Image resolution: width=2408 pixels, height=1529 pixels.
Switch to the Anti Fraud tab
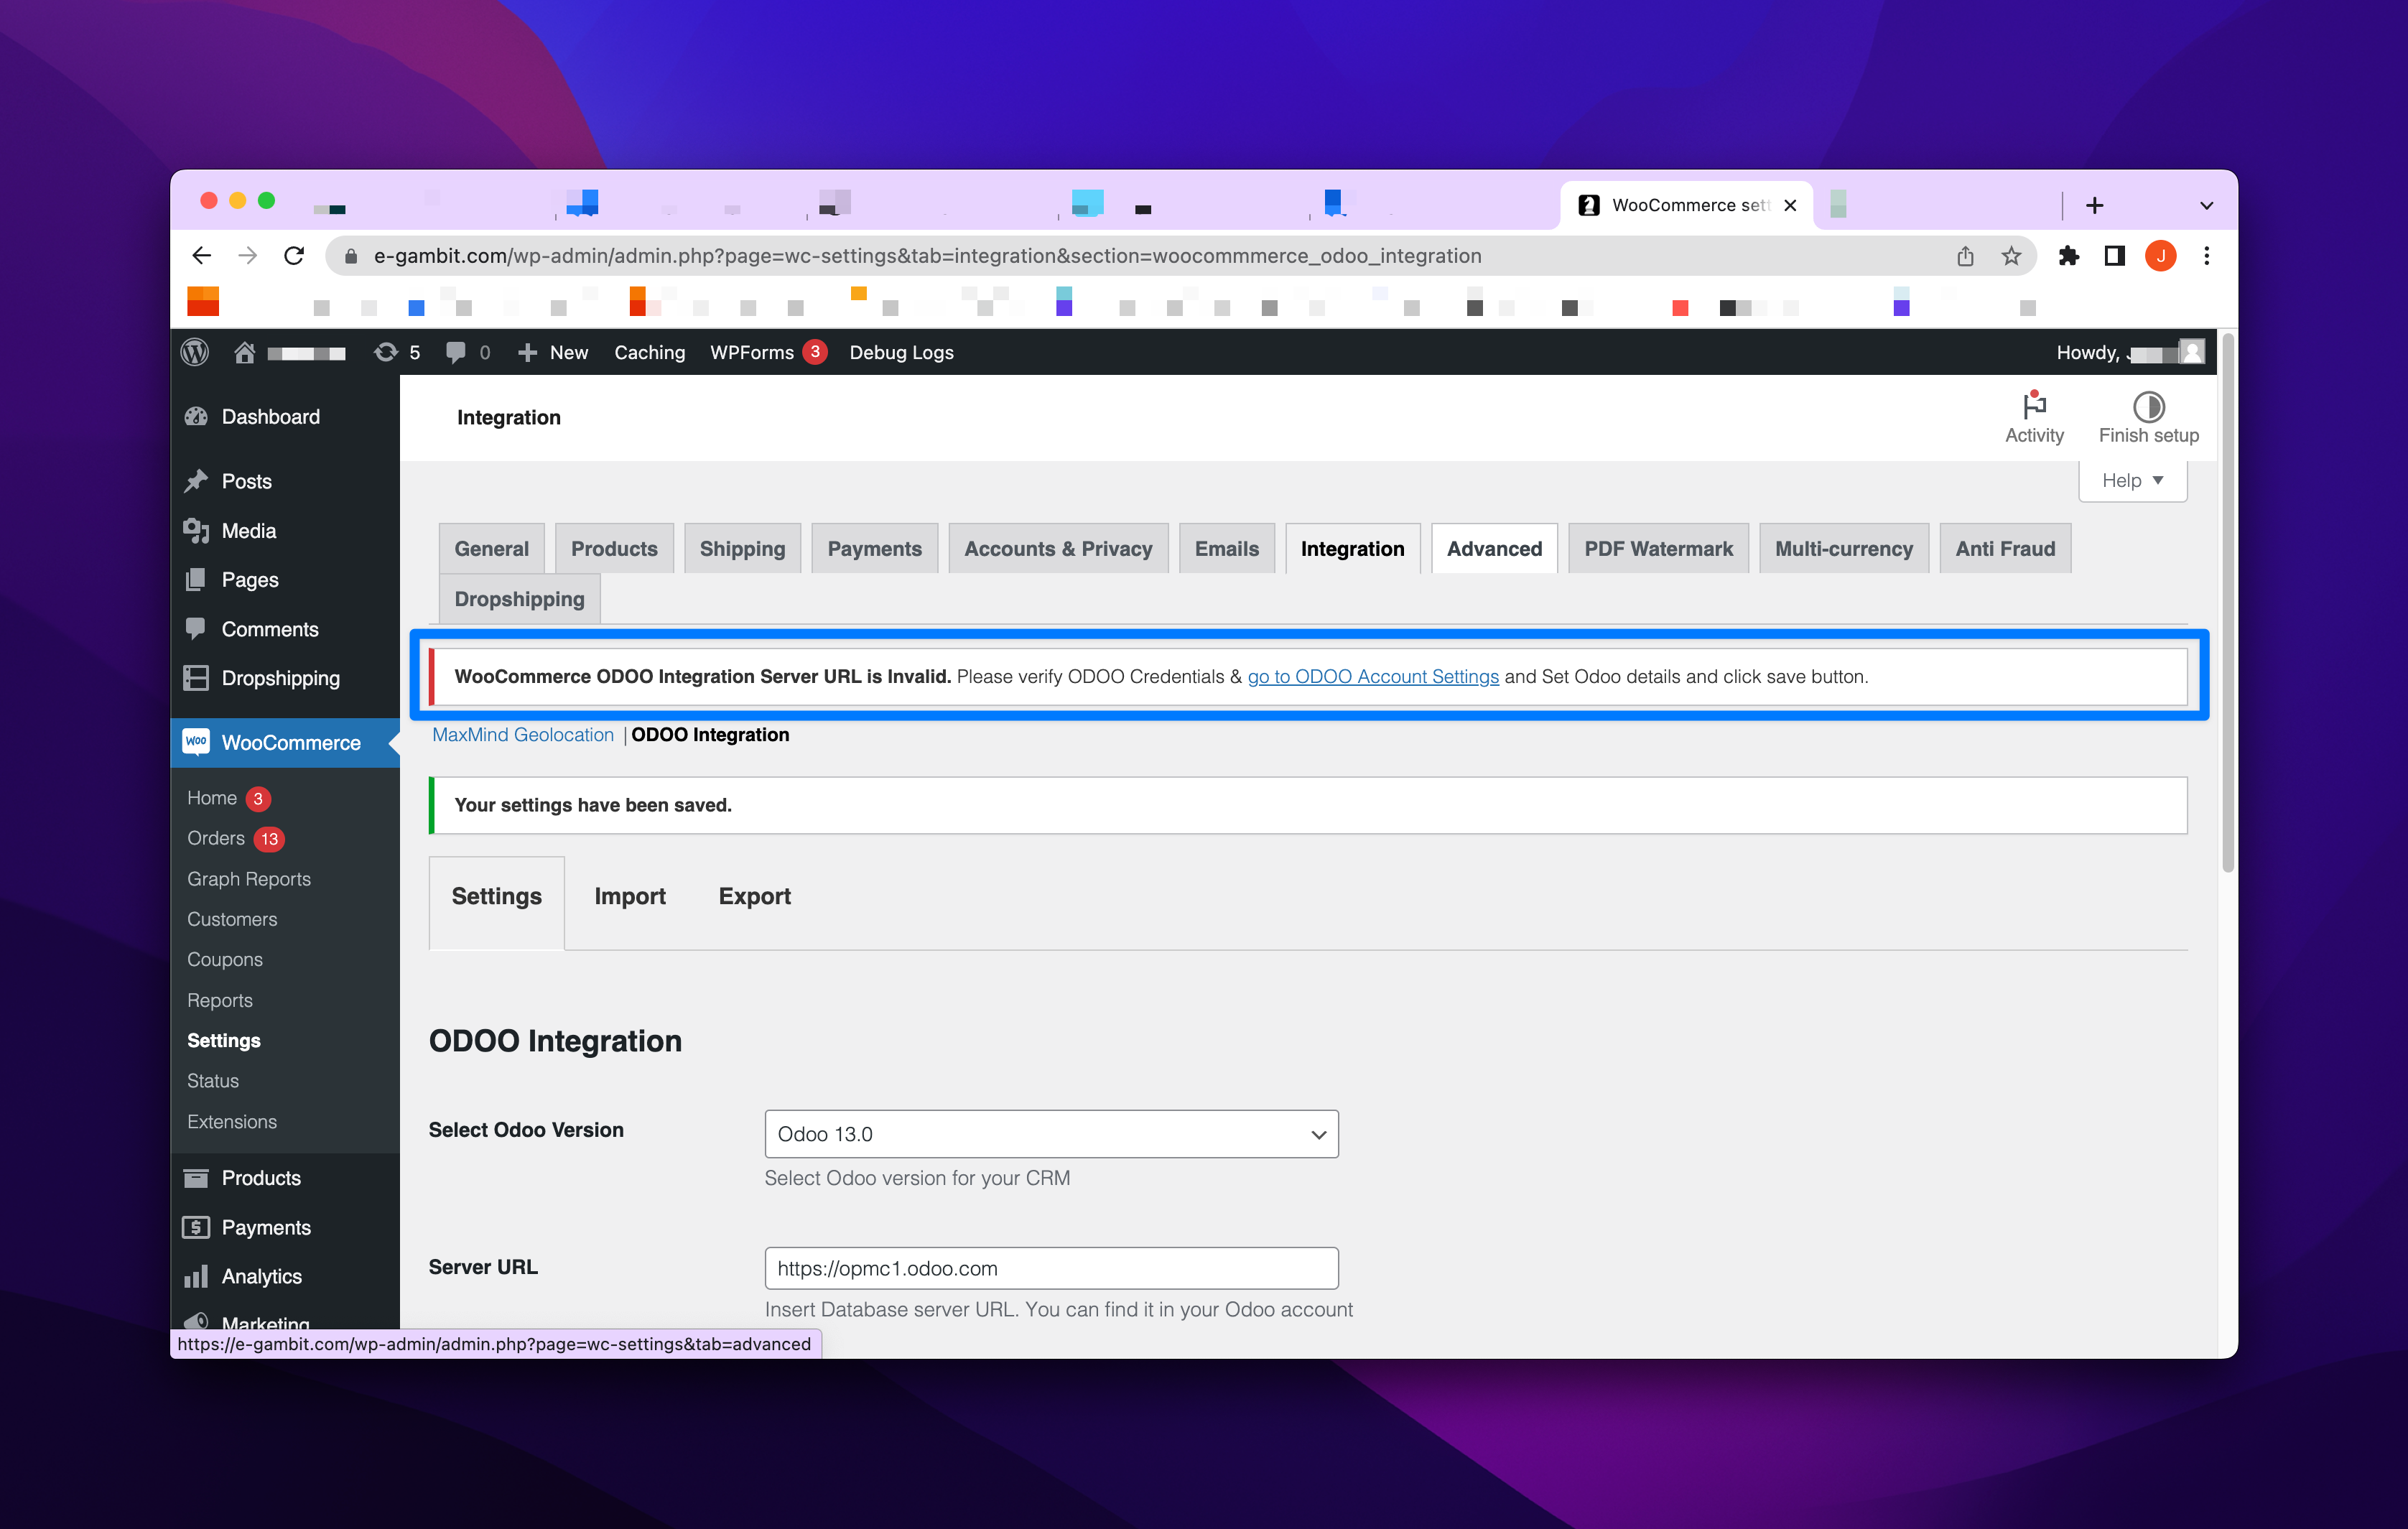2005,548
